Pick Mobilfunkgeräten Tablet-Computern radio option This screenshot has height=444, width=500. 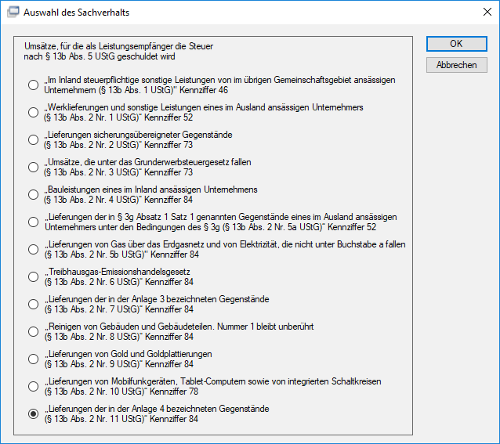[x=33, y=386]
